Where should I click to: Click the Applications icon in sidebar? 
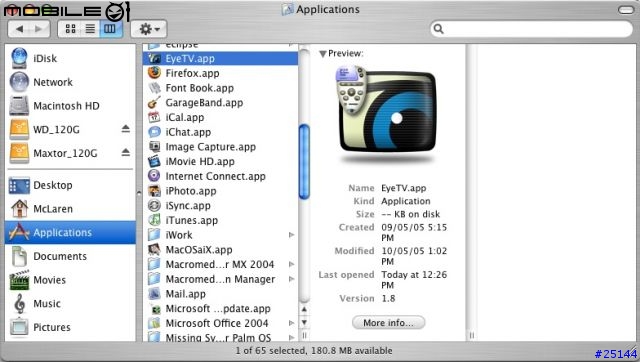[x=19, y=232]
